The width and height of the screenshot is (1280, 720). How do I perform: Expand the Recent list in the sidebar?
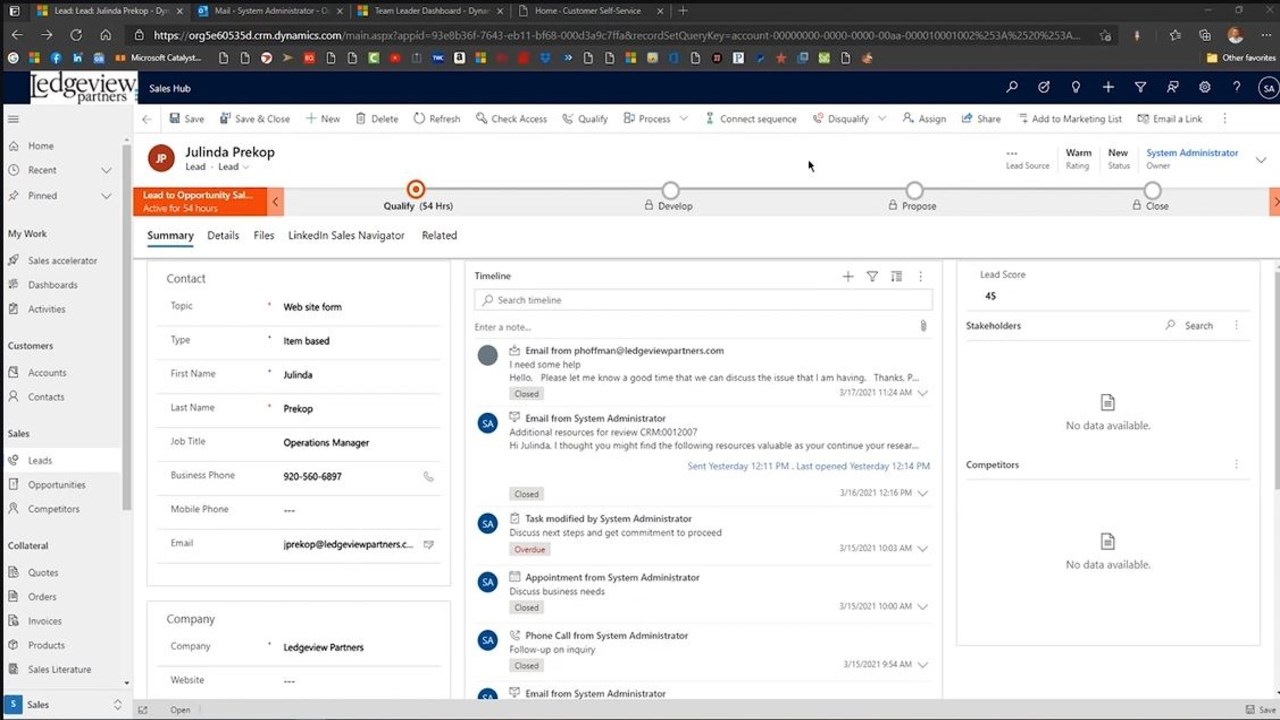tap(106, 170)
